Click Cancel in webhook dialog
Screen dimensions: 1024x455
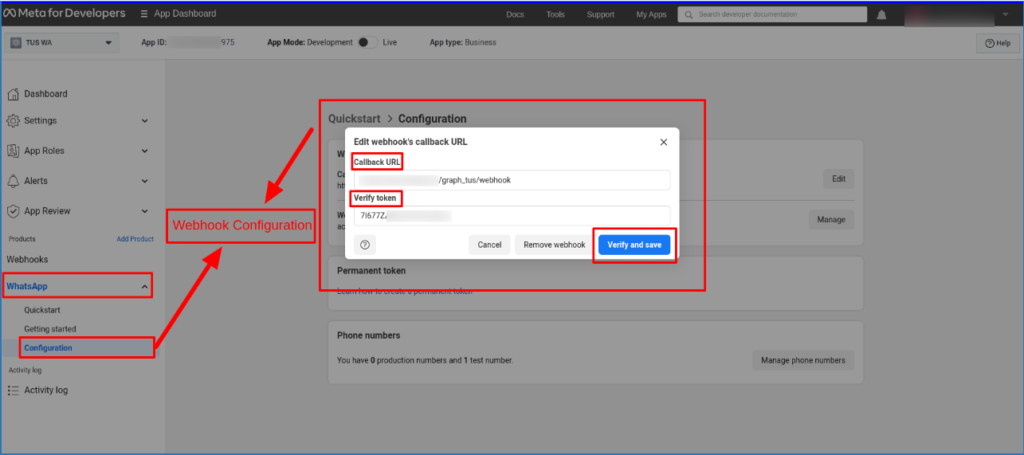[489, 245]
